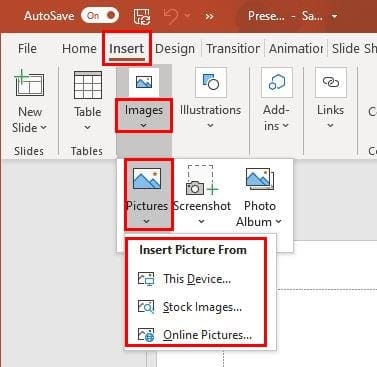Click the New Slide icon
This screenshot has width=377, height=367.
click(x=29, y=83)
